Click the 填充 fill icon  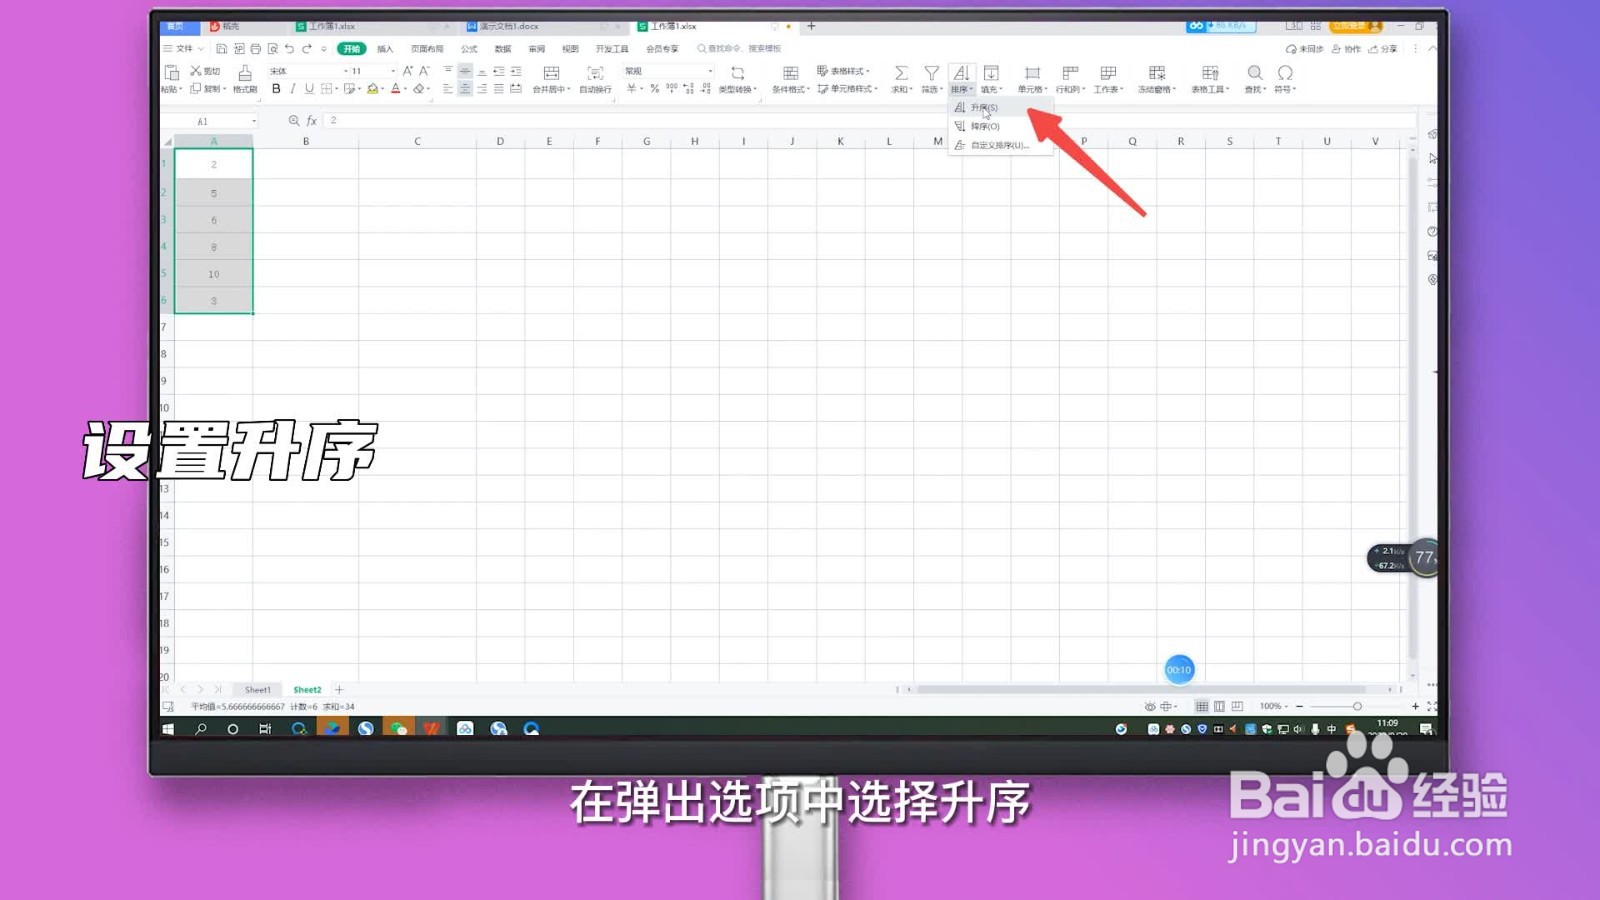(991, 73)
